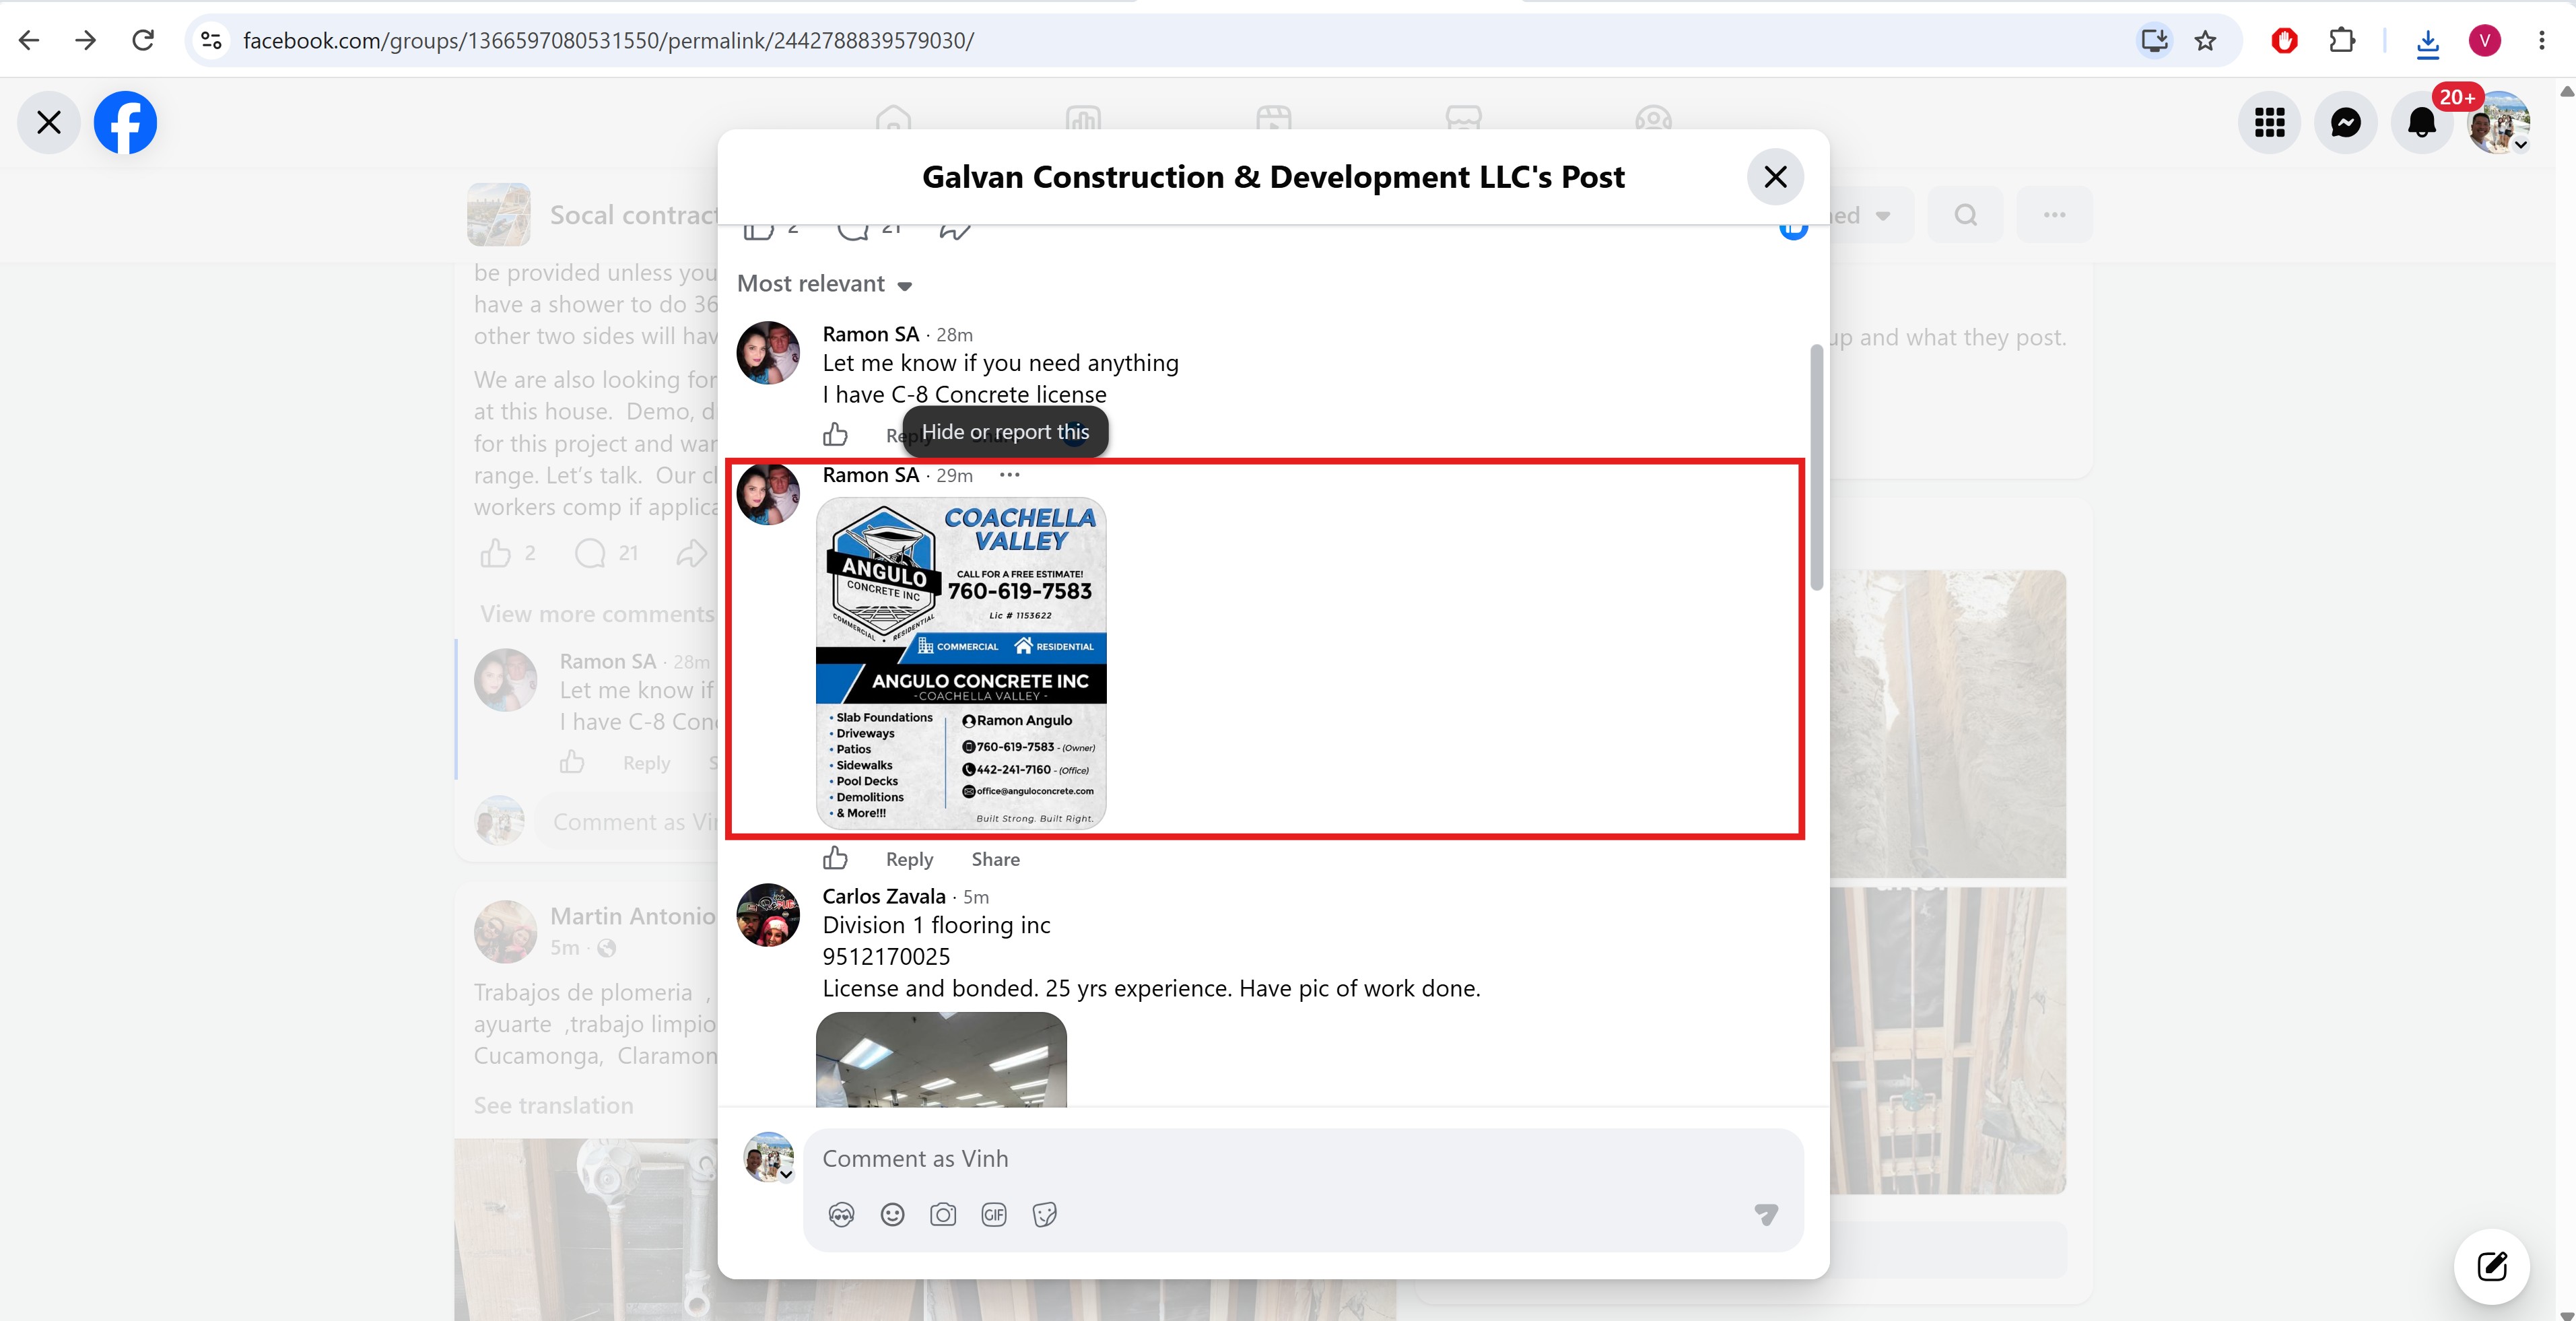Bookmark this page with the star icon
The height and width of the screenshot is (1321, 2576).
pyautogui.click(x=2205, y=40)
